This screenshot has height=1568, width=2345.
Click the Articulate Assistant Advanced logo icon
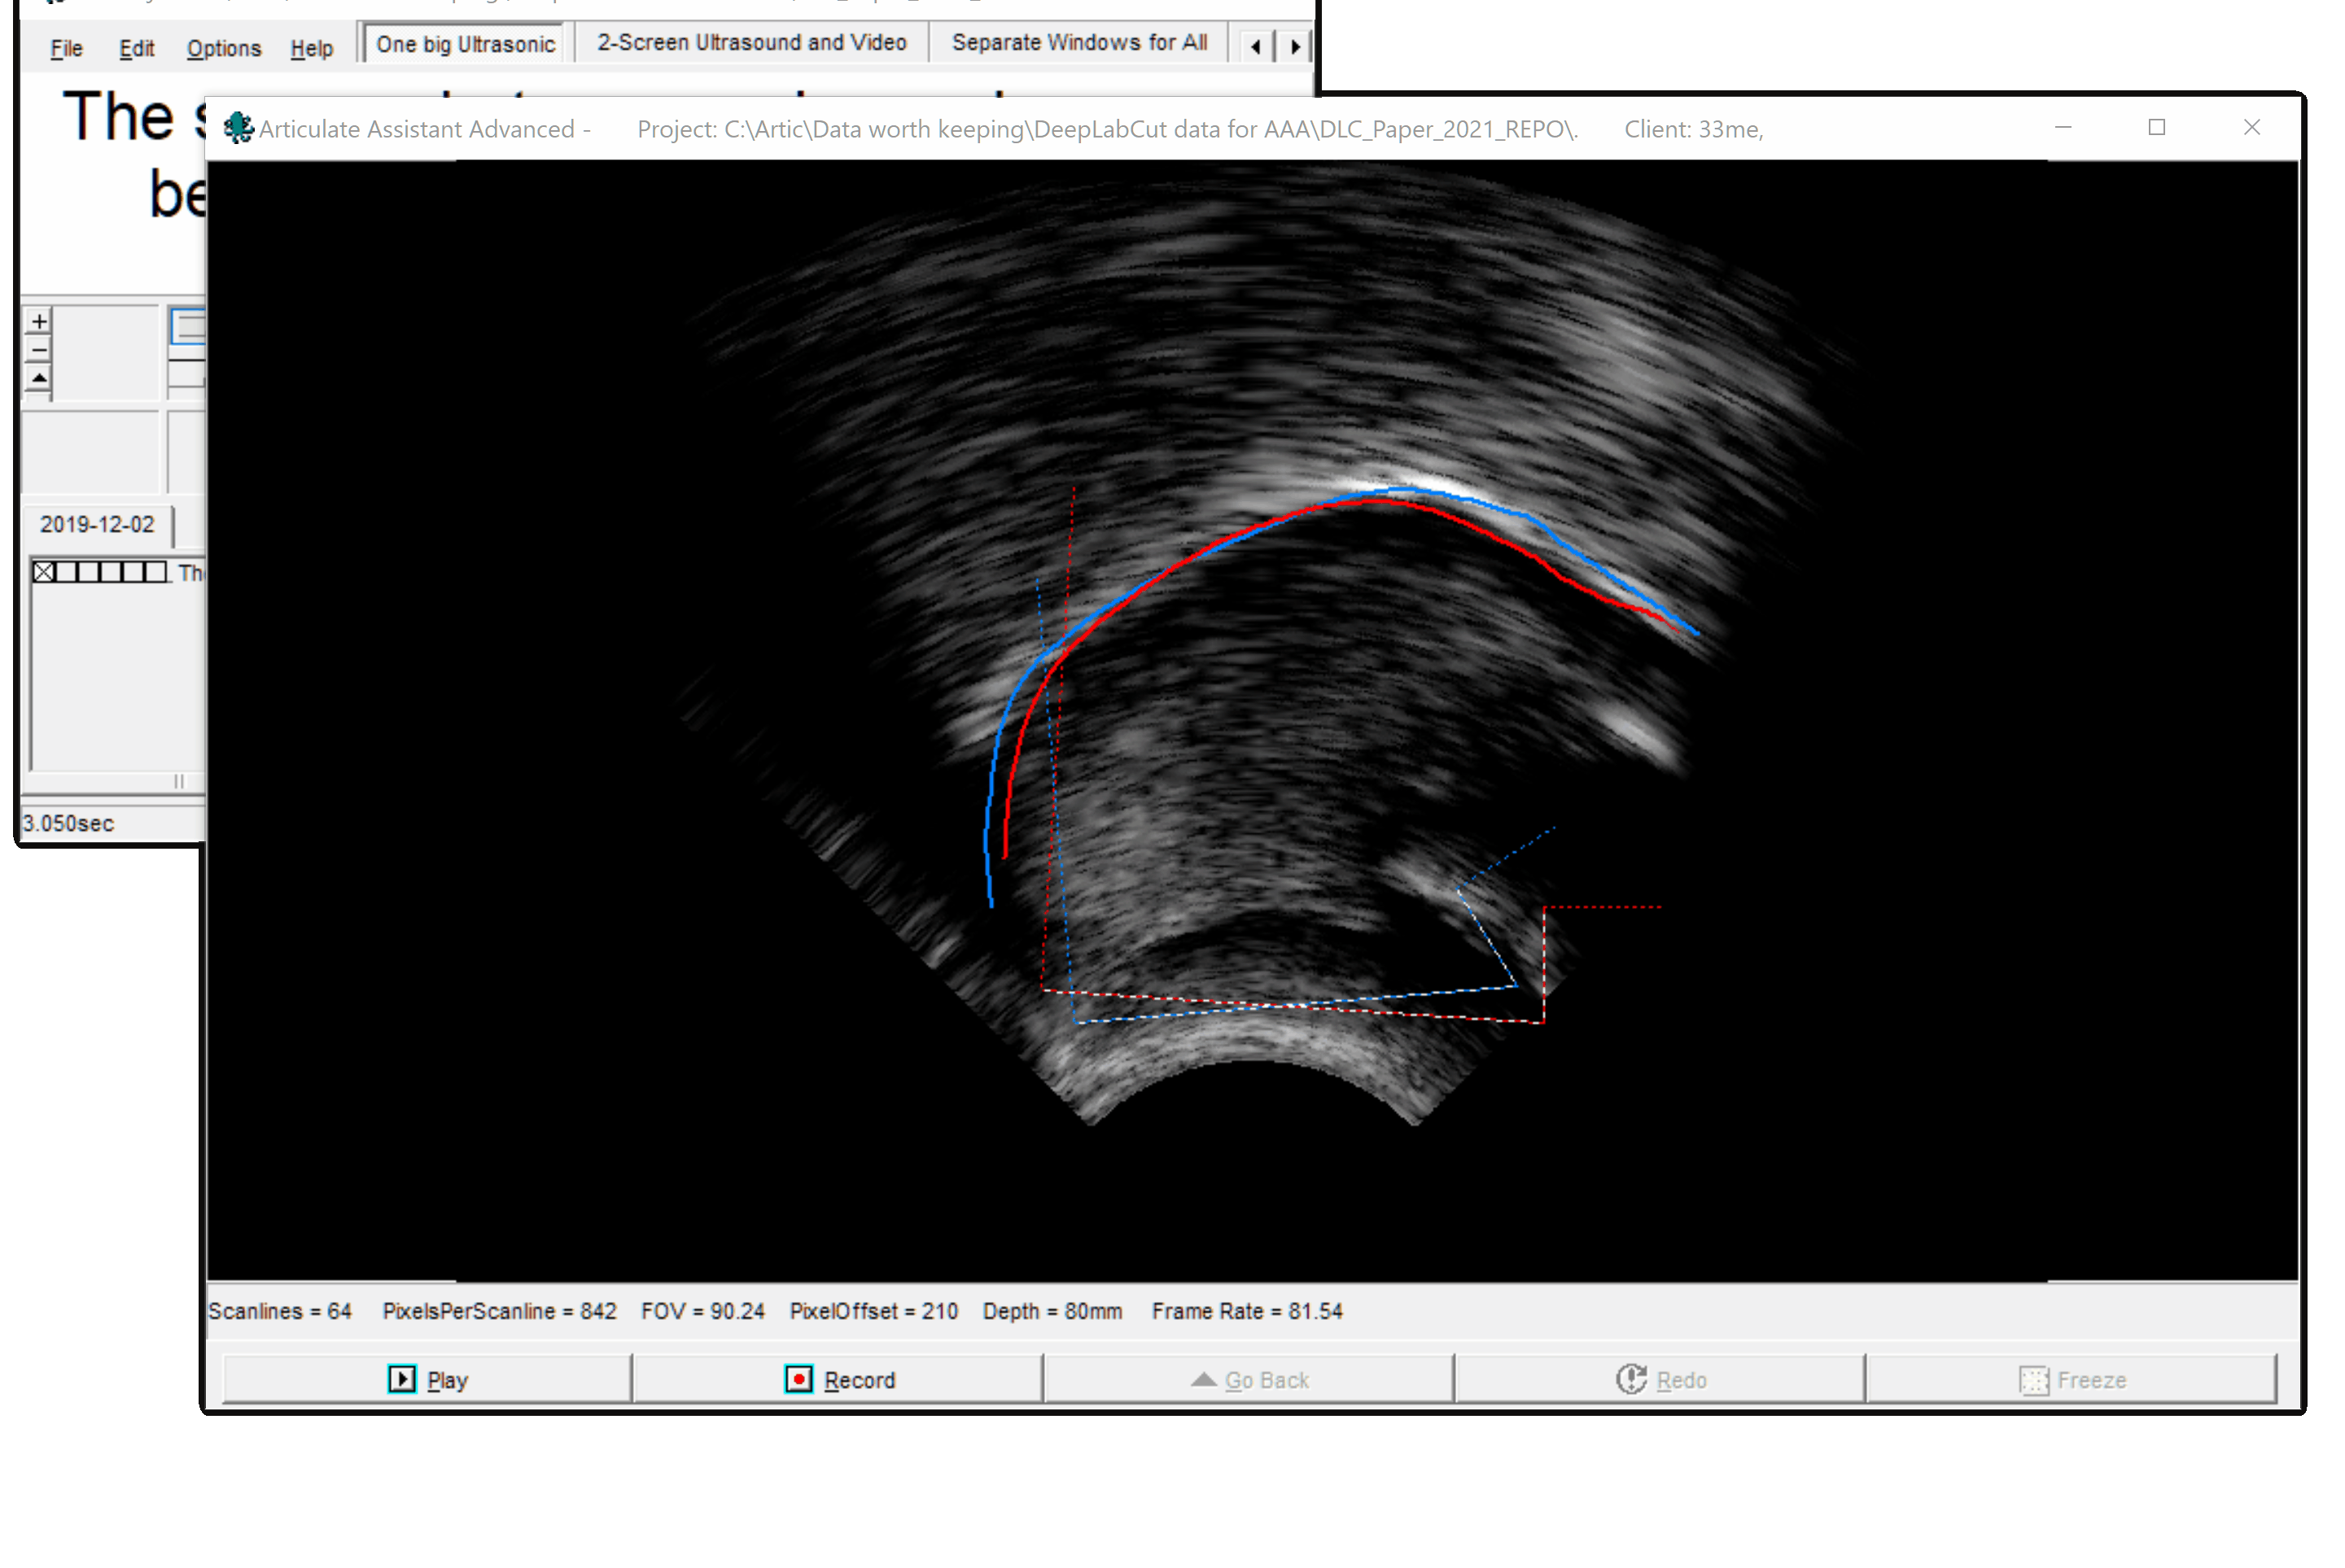[237, 128]
